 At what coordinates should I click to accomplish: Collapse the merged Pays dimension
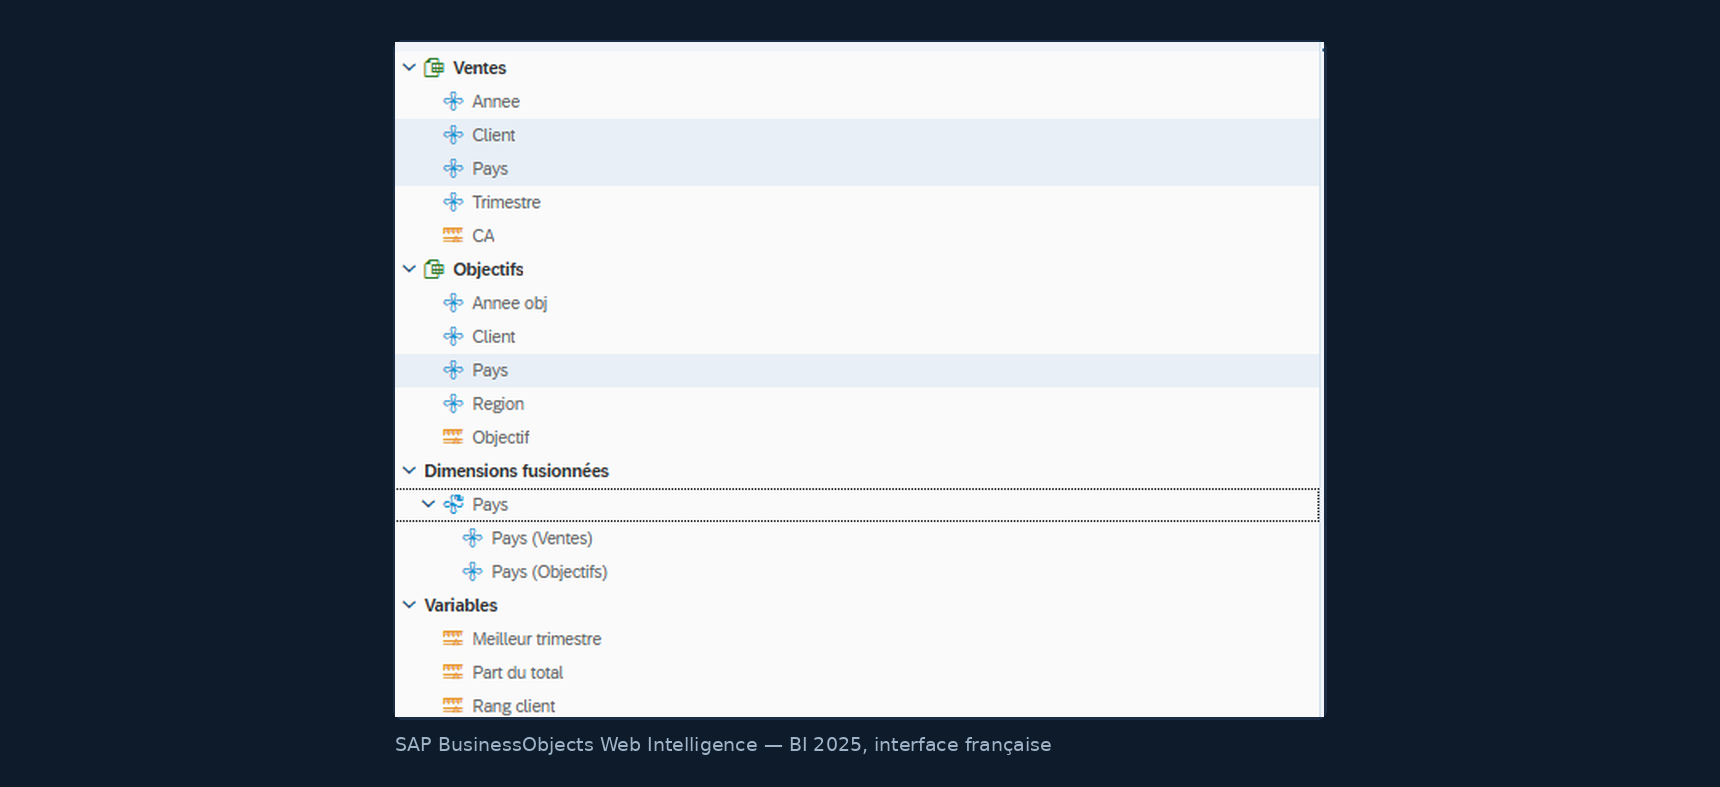click(428, 505)
